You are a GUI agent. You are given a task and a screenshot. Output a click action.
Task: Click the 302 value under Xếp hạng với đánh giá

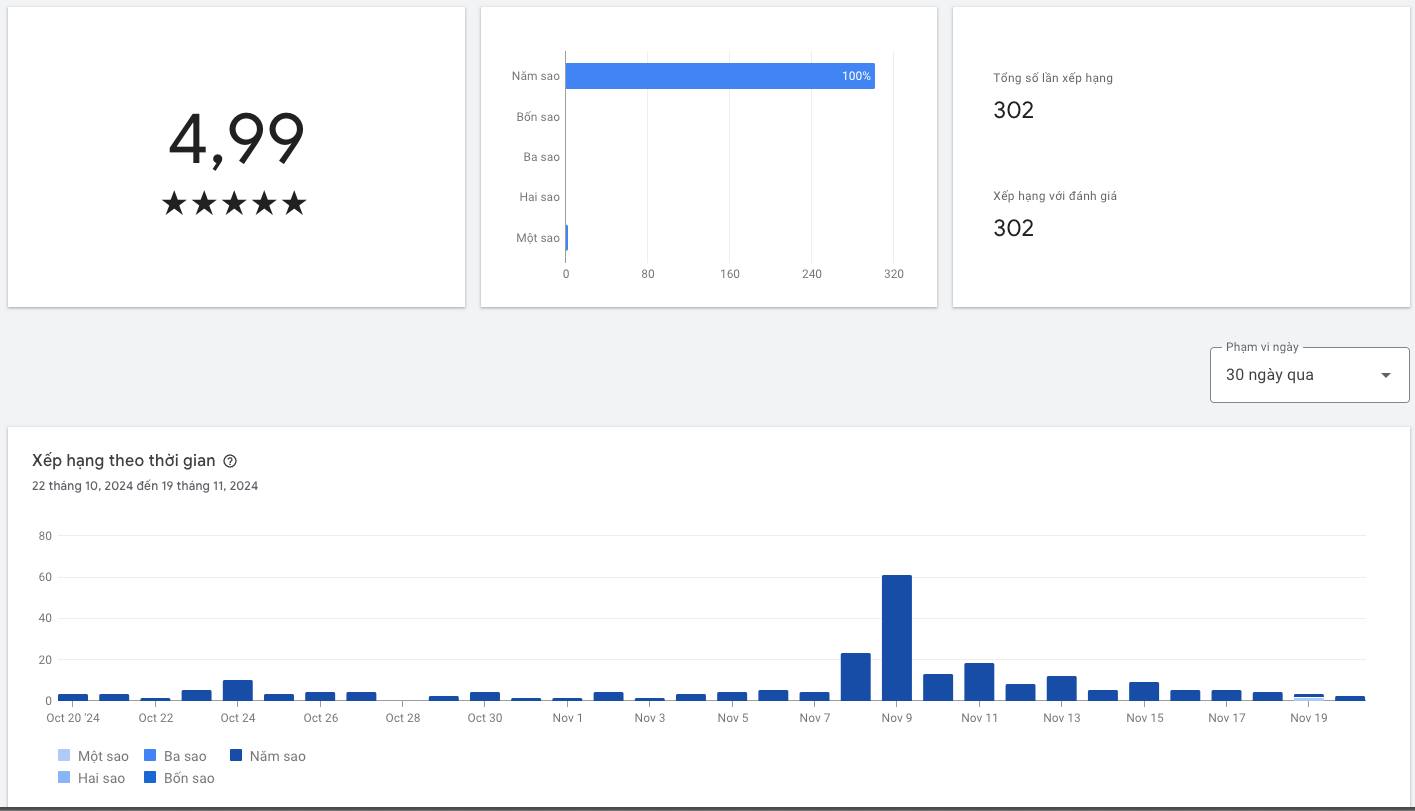point(1013,228)
